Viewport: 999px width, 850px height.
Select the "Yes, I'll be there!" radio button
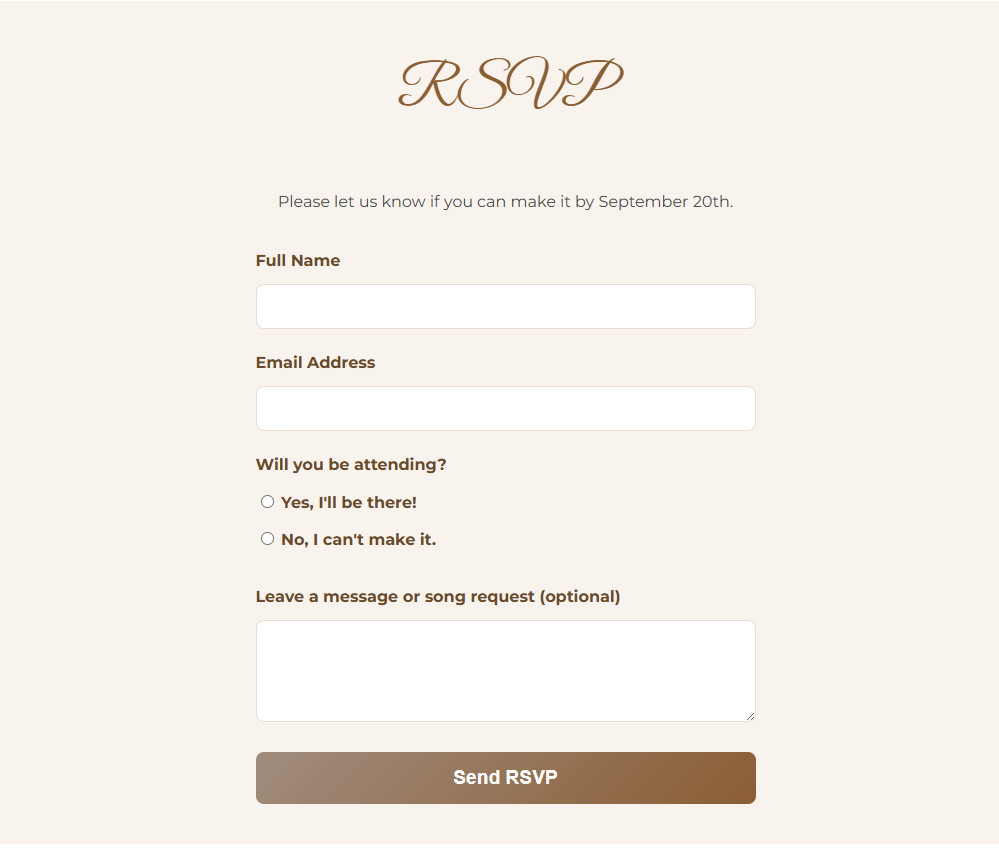267,502
